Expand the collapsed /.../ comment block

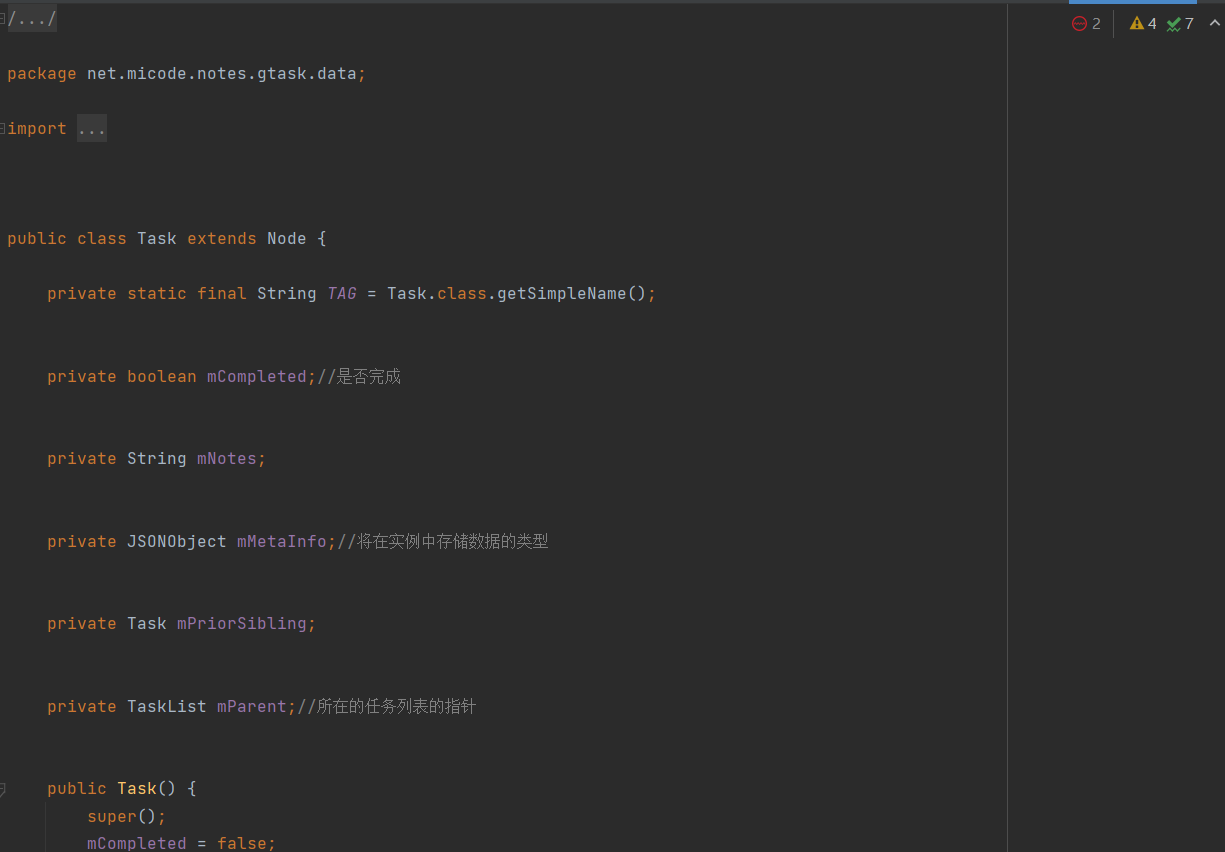click(30, 17)
